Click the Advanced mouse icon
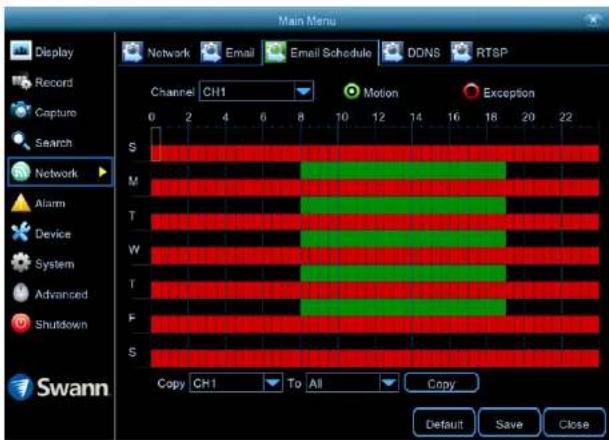The image size is (609, 440). [x=21, y=293]
